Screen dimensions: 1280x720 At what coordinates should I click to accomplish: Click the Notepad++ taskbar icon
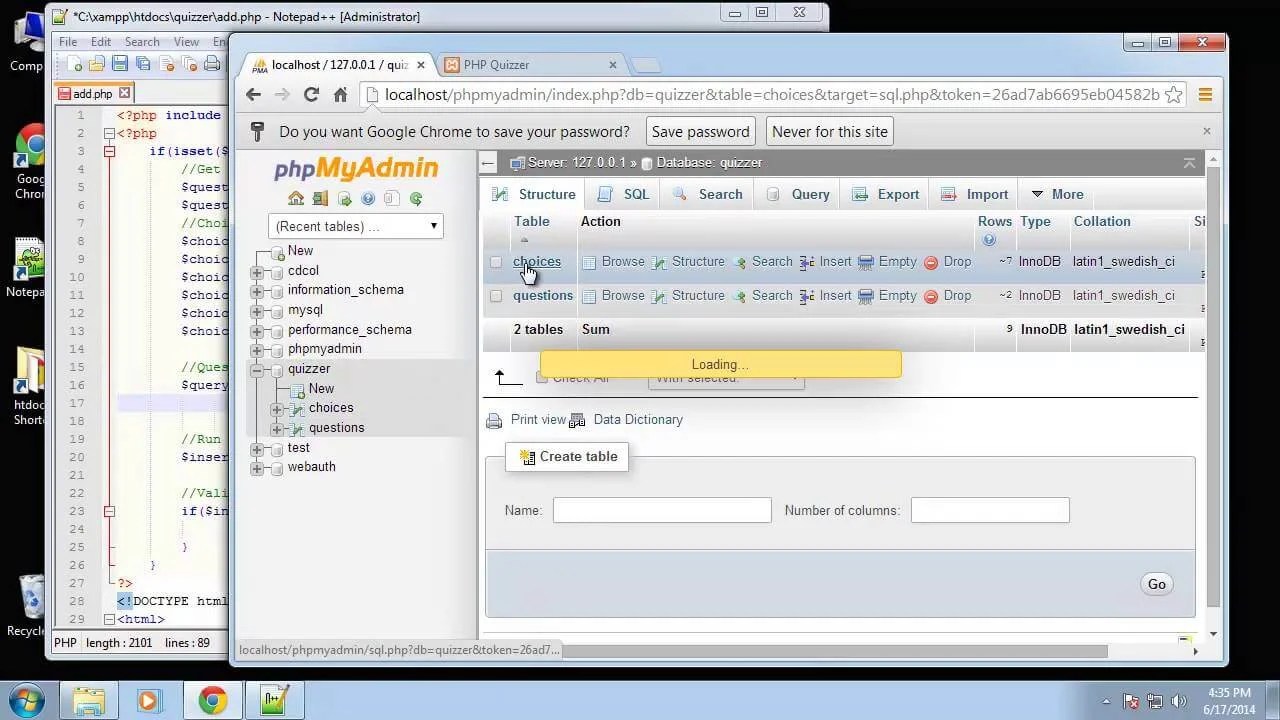pyautogui.click(x=274, y=700)
